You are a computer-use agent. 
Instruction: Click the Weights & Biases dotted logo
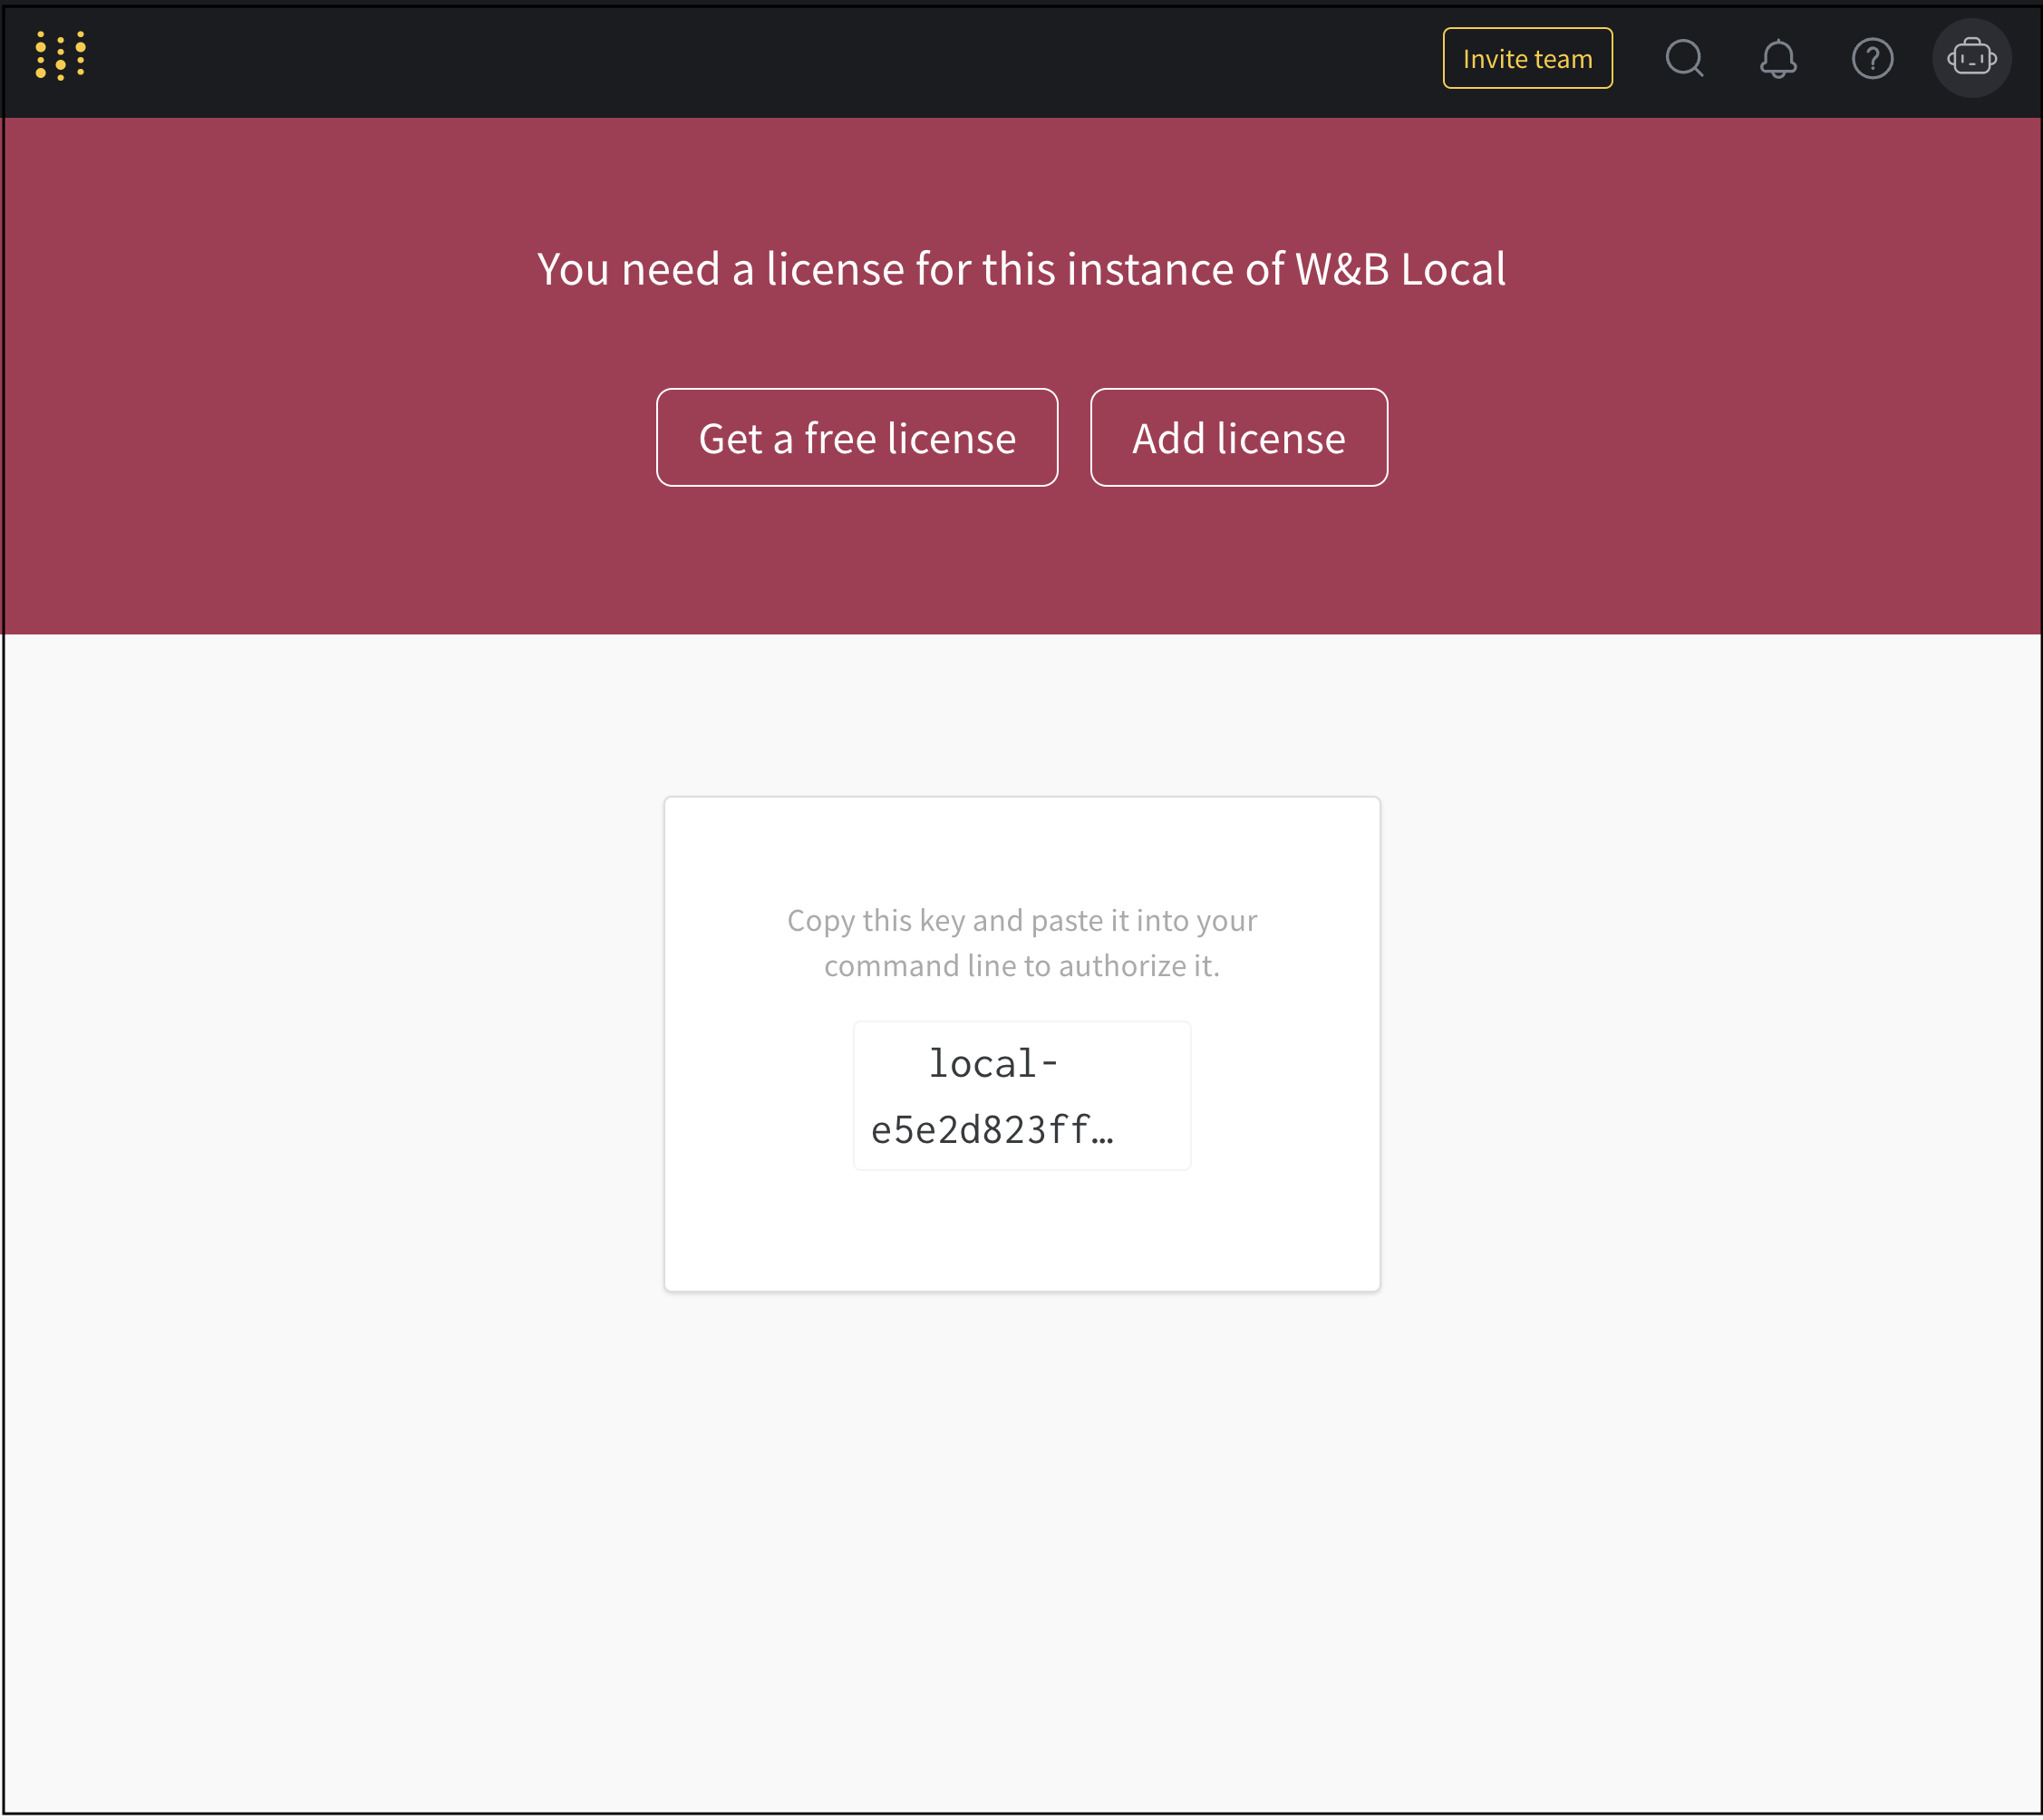(60, 57)
